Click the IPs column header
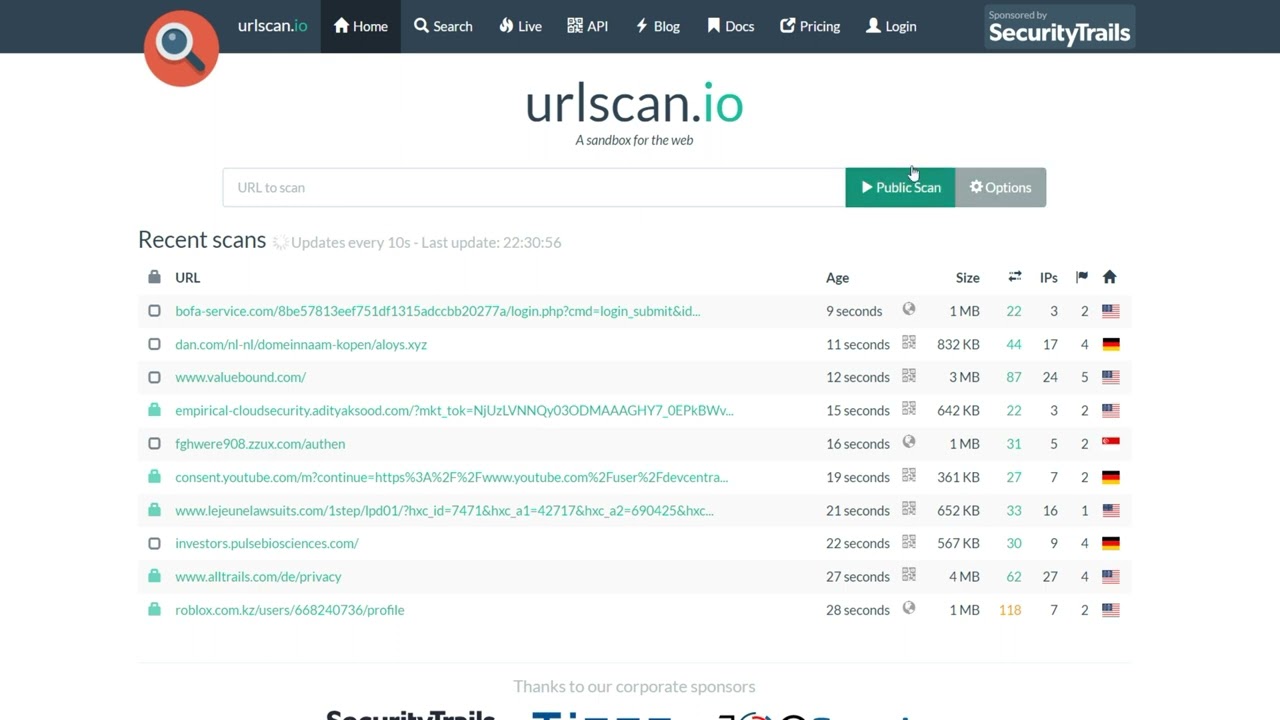The image size is (1280, 720). click(1048, 277)
